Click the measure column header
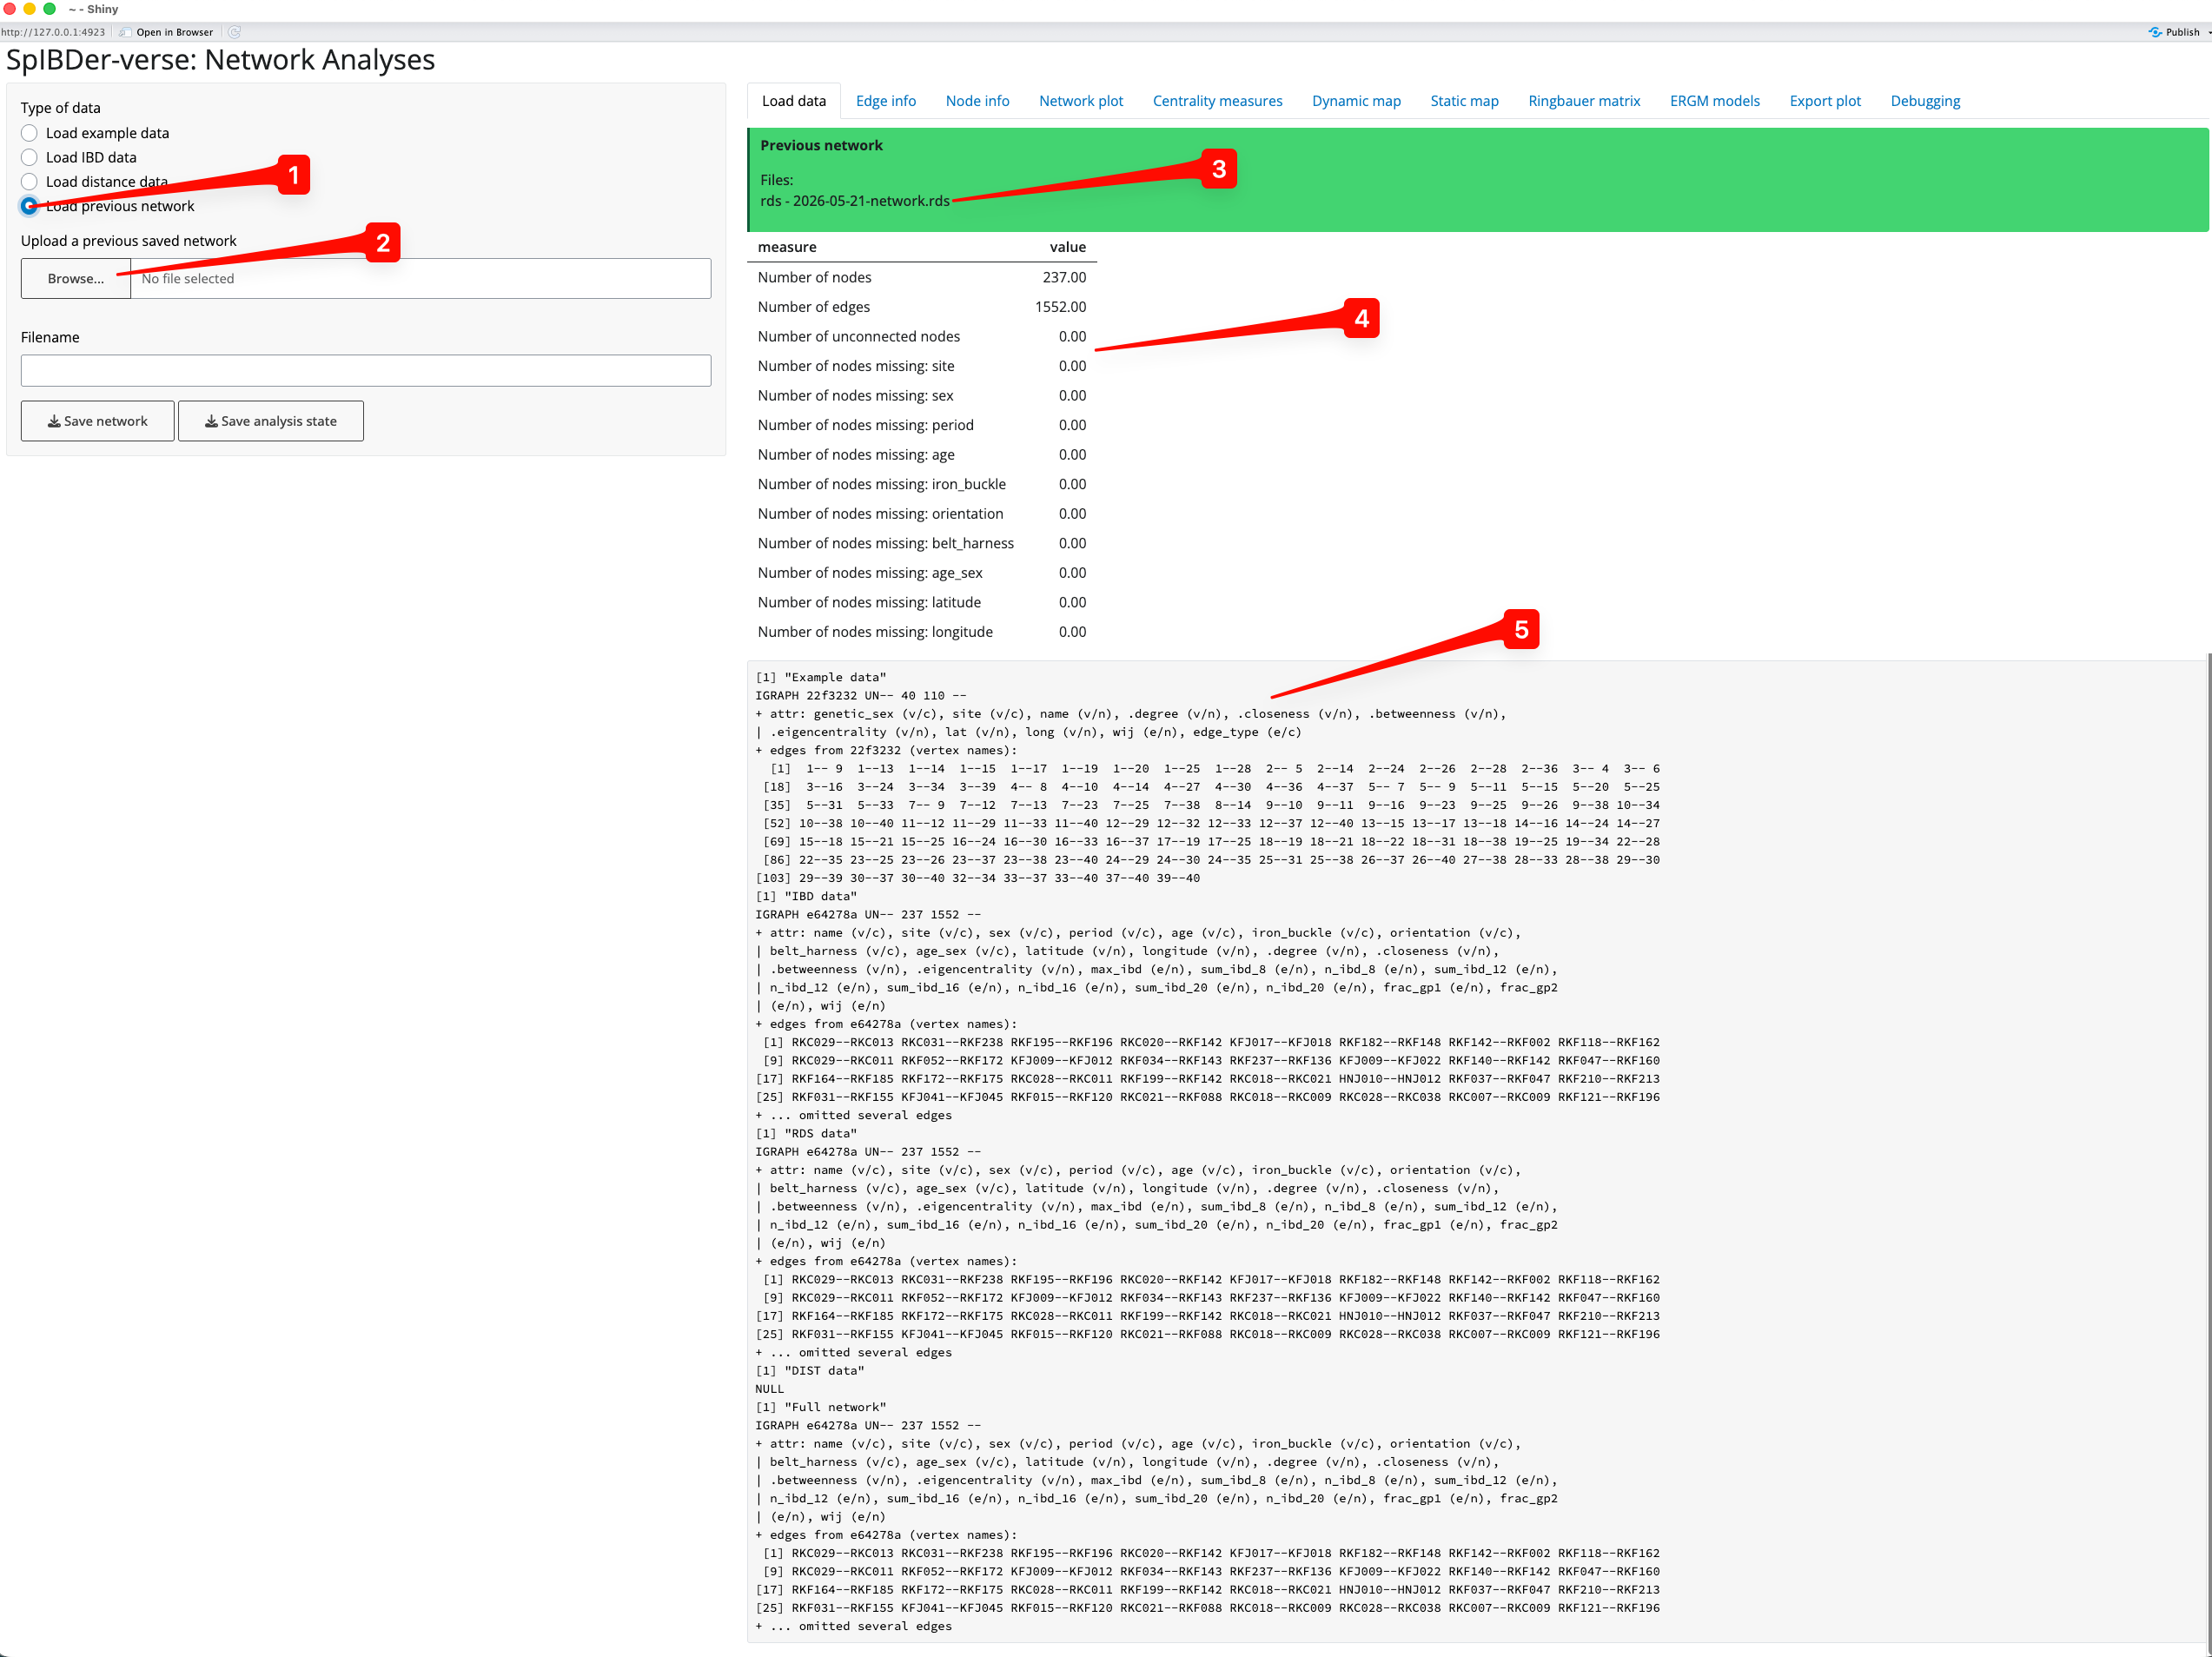 787,247
